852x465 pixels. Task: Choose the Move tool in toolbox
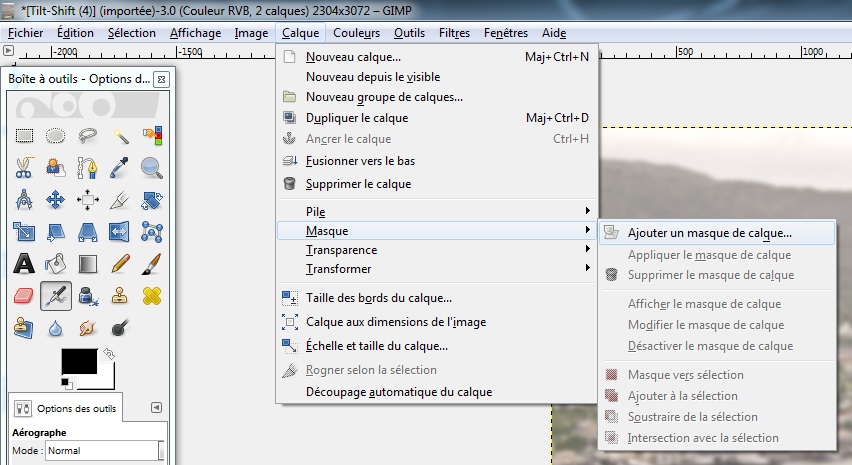point(56,200)
